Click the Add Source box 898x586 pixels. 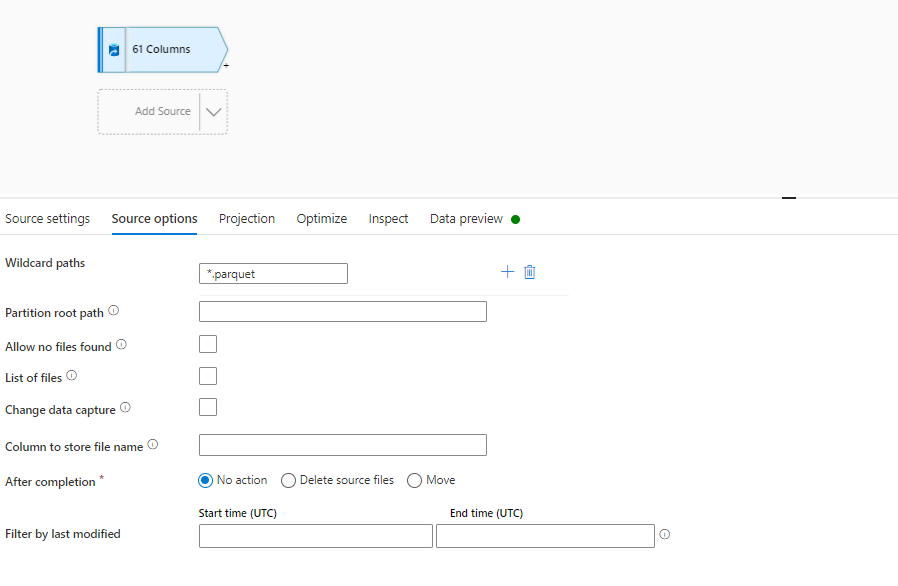[163, 112]
